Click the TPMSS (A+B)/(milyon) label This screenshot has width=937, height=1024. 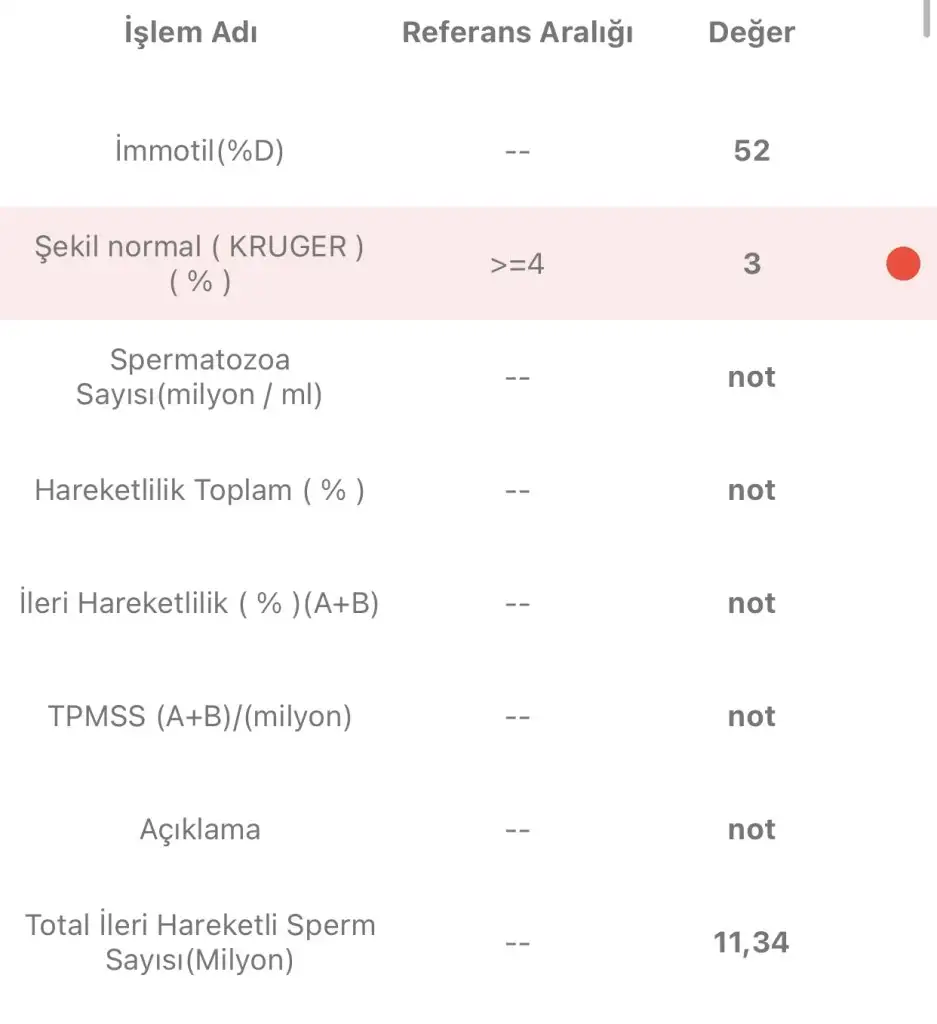[x=200, y=716]
